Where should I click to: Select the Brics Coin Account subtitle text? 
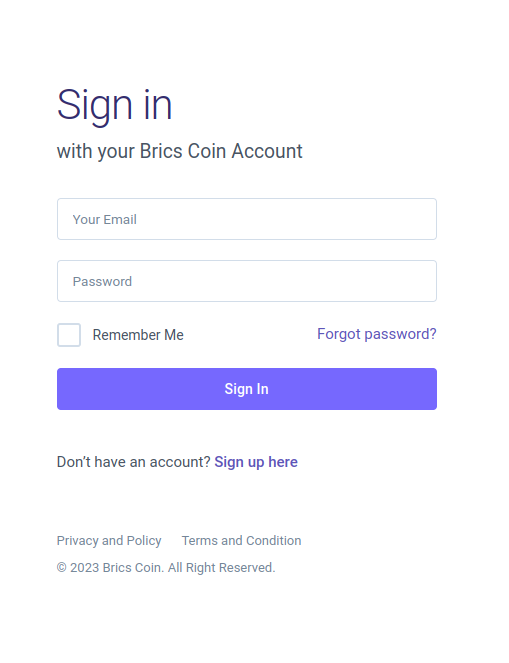[221, 151]
